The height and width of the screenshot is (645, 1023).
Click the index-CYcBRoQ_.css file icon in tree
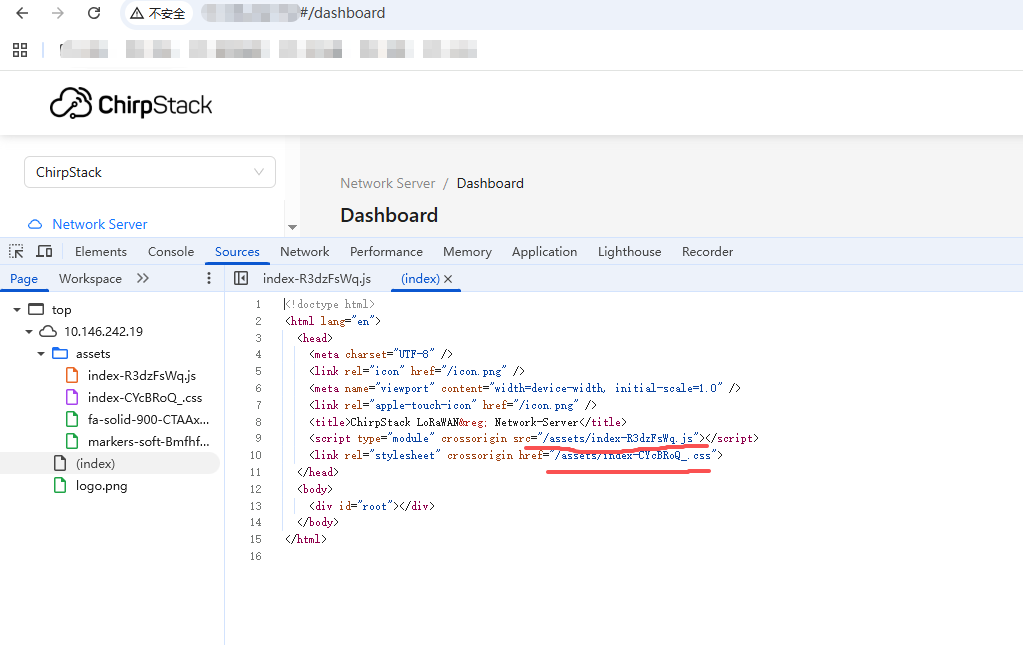72,398
